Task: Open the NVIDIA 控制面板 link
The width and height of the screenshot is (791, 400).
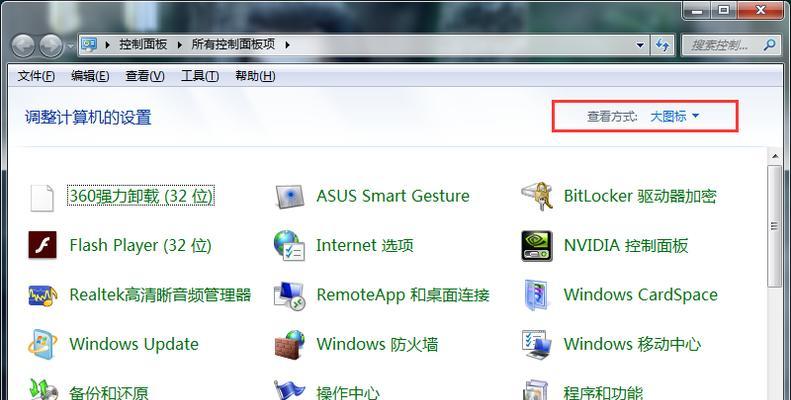Action: (x=626, y=245)
